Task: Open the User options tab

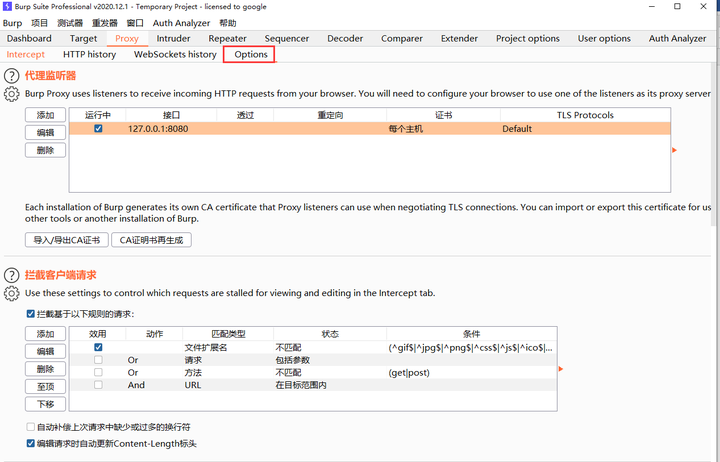Action: click(x=604, y=39)
